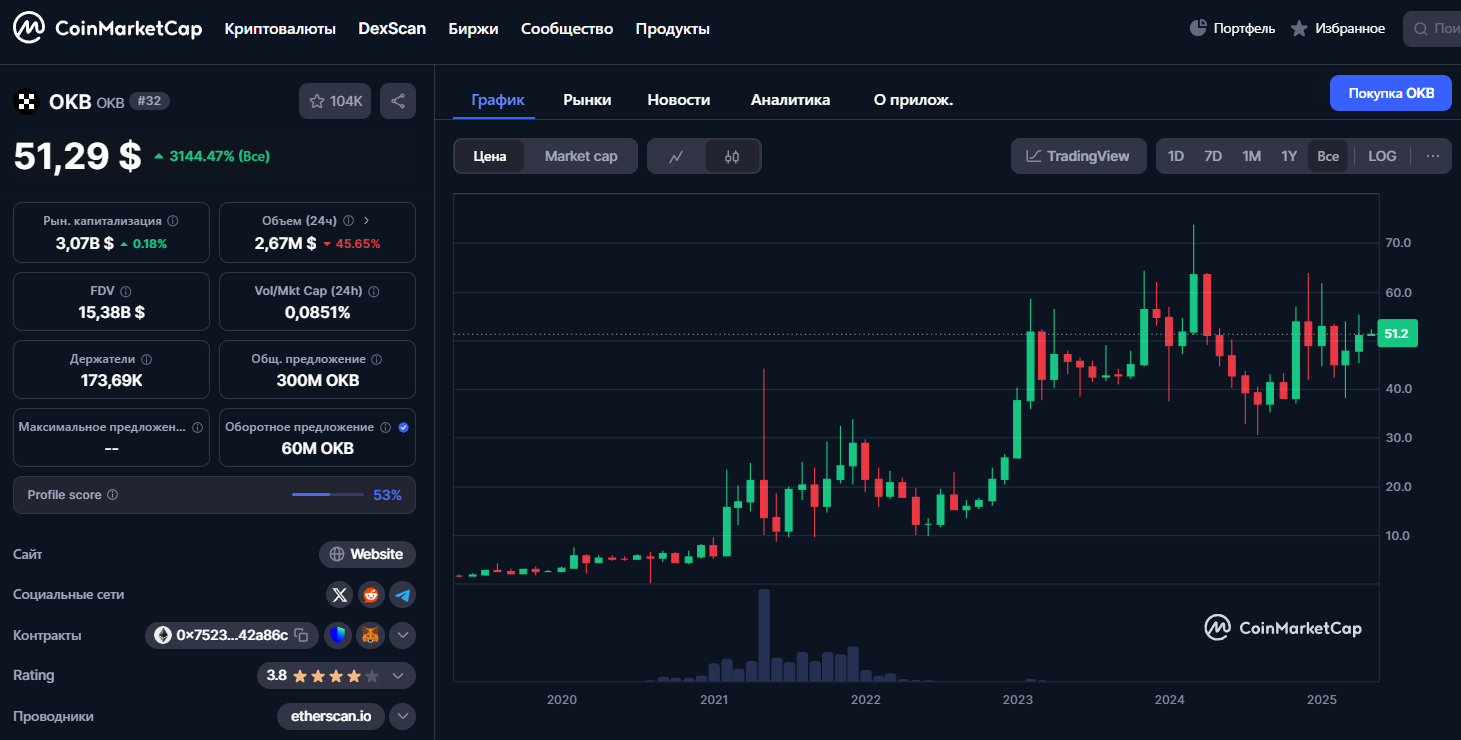The width and height of the screenshot is (1461, 740).
Task: Click the Покупка OKB button
Action: point(1391,93)
